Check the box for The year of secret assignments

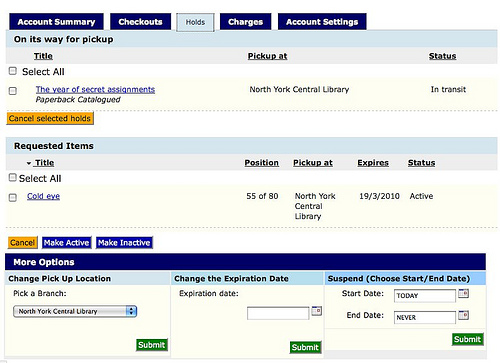tap(13, 91)
